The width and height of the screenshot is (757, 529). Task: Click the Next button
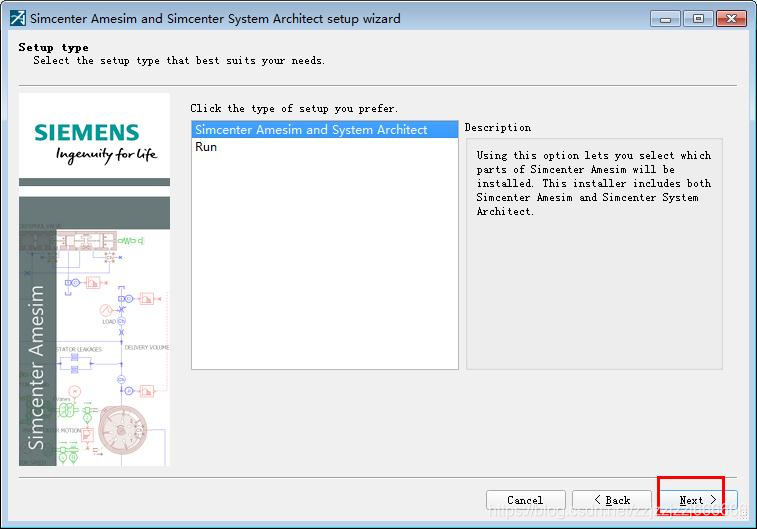click(x=698, y=500)
